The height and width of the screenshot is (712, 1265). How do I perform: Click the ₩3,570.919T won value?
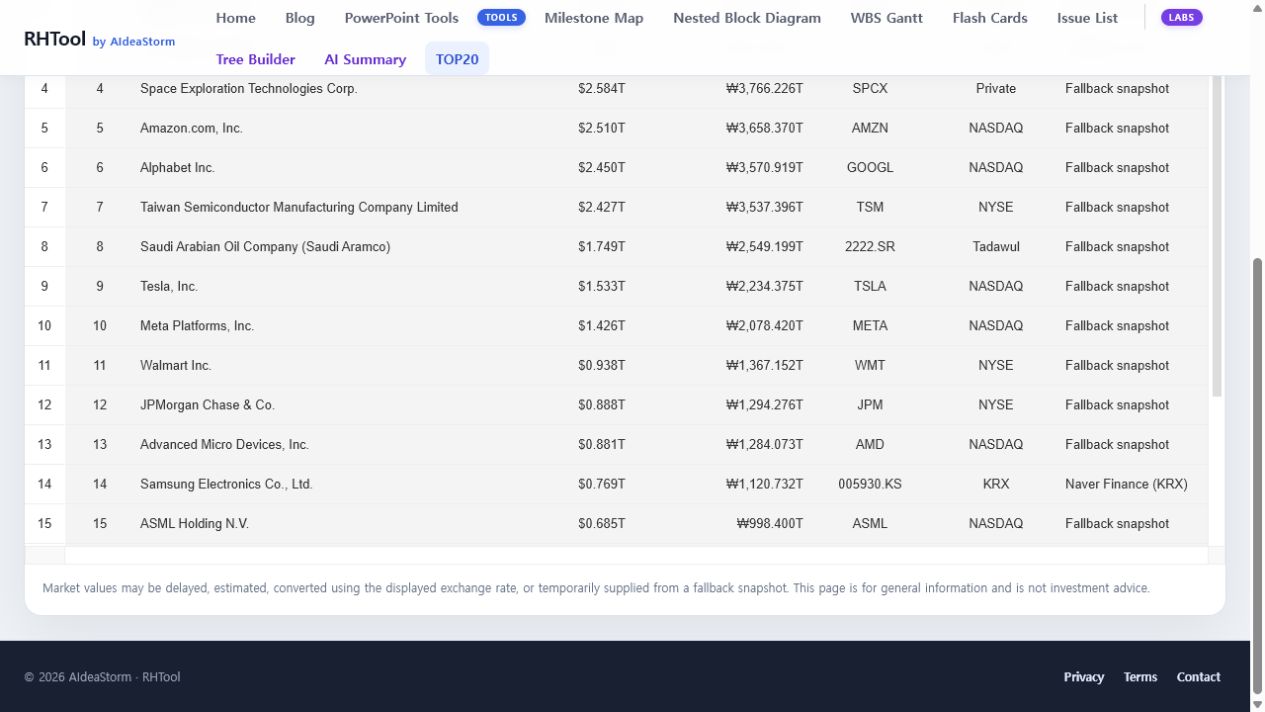[x=765, y=167]
